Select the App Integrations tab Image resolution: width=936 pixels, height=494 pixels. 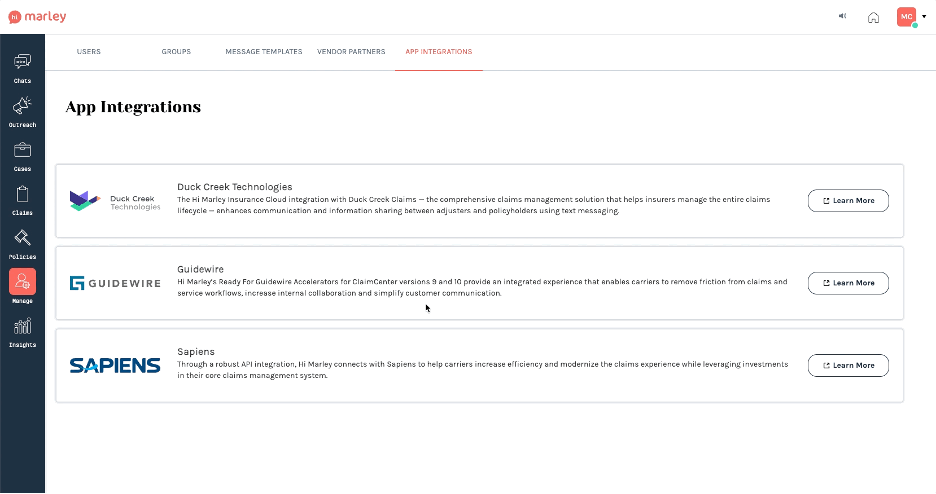[439, 52]
